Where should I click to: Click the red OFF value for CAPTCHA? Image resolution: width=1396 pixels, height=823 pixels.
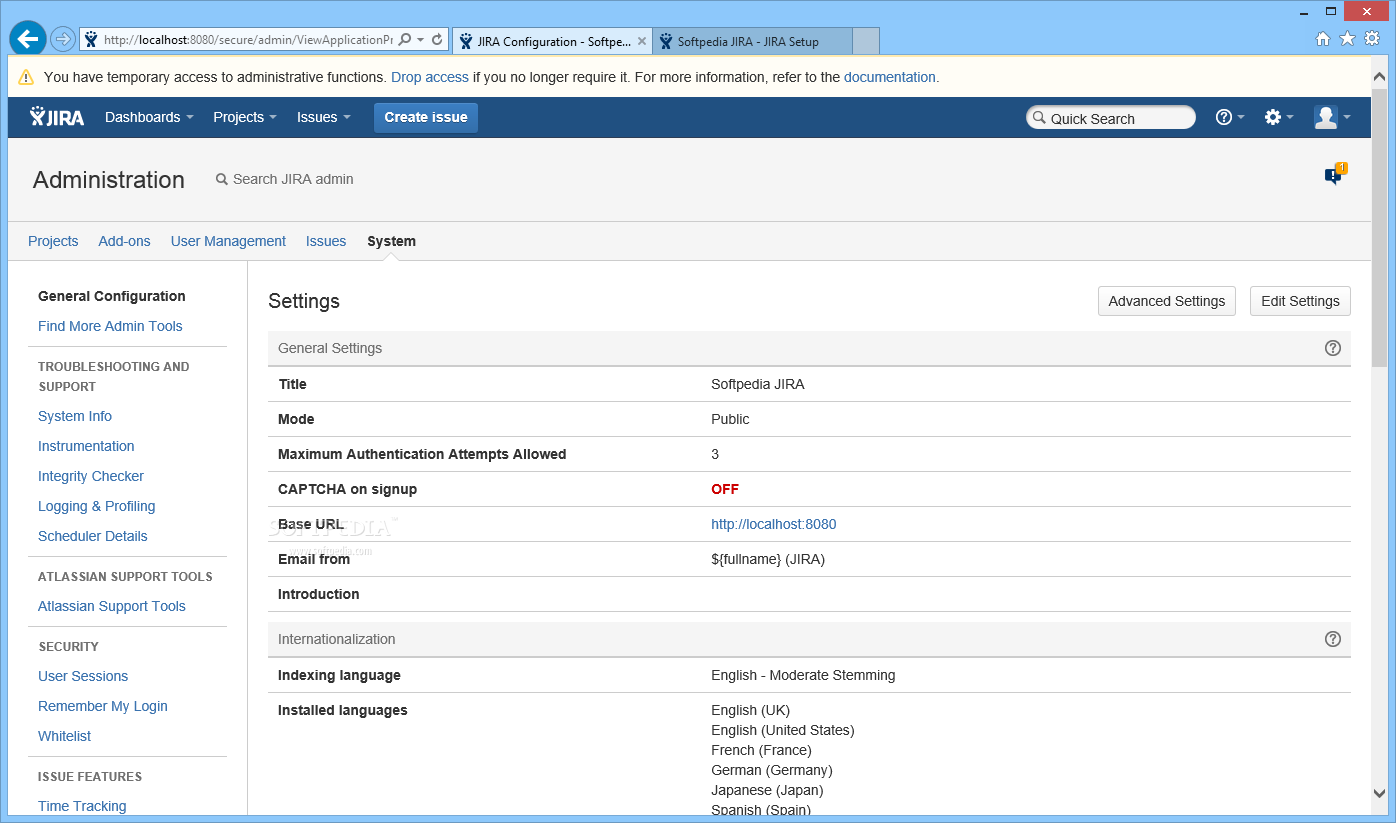tap(725, 489)
